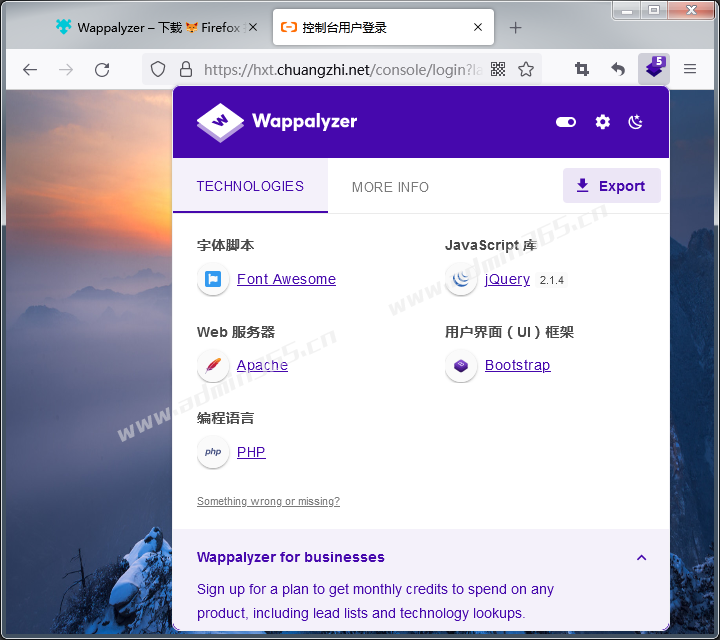Viewport: 720px width, 640px height.
Task: Click the Bootstrap logo icon
Action: coord(461,365)
